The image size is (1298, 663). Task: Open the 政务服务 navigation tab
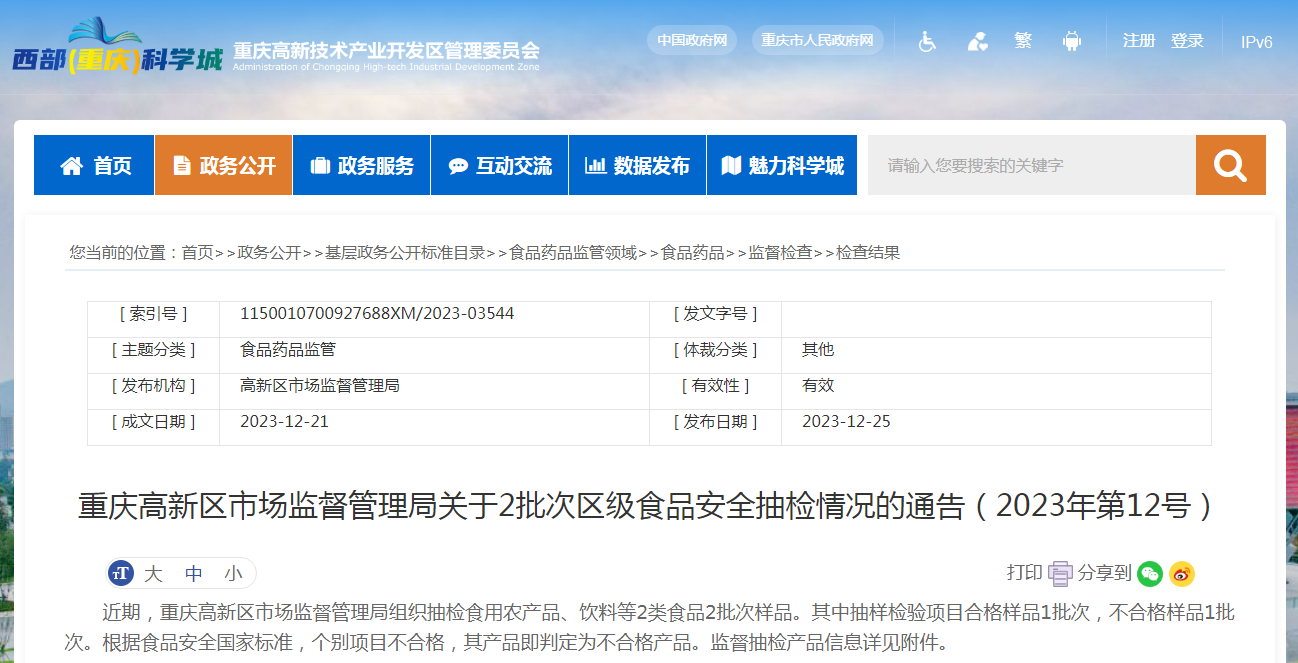(x=361, y=165)
